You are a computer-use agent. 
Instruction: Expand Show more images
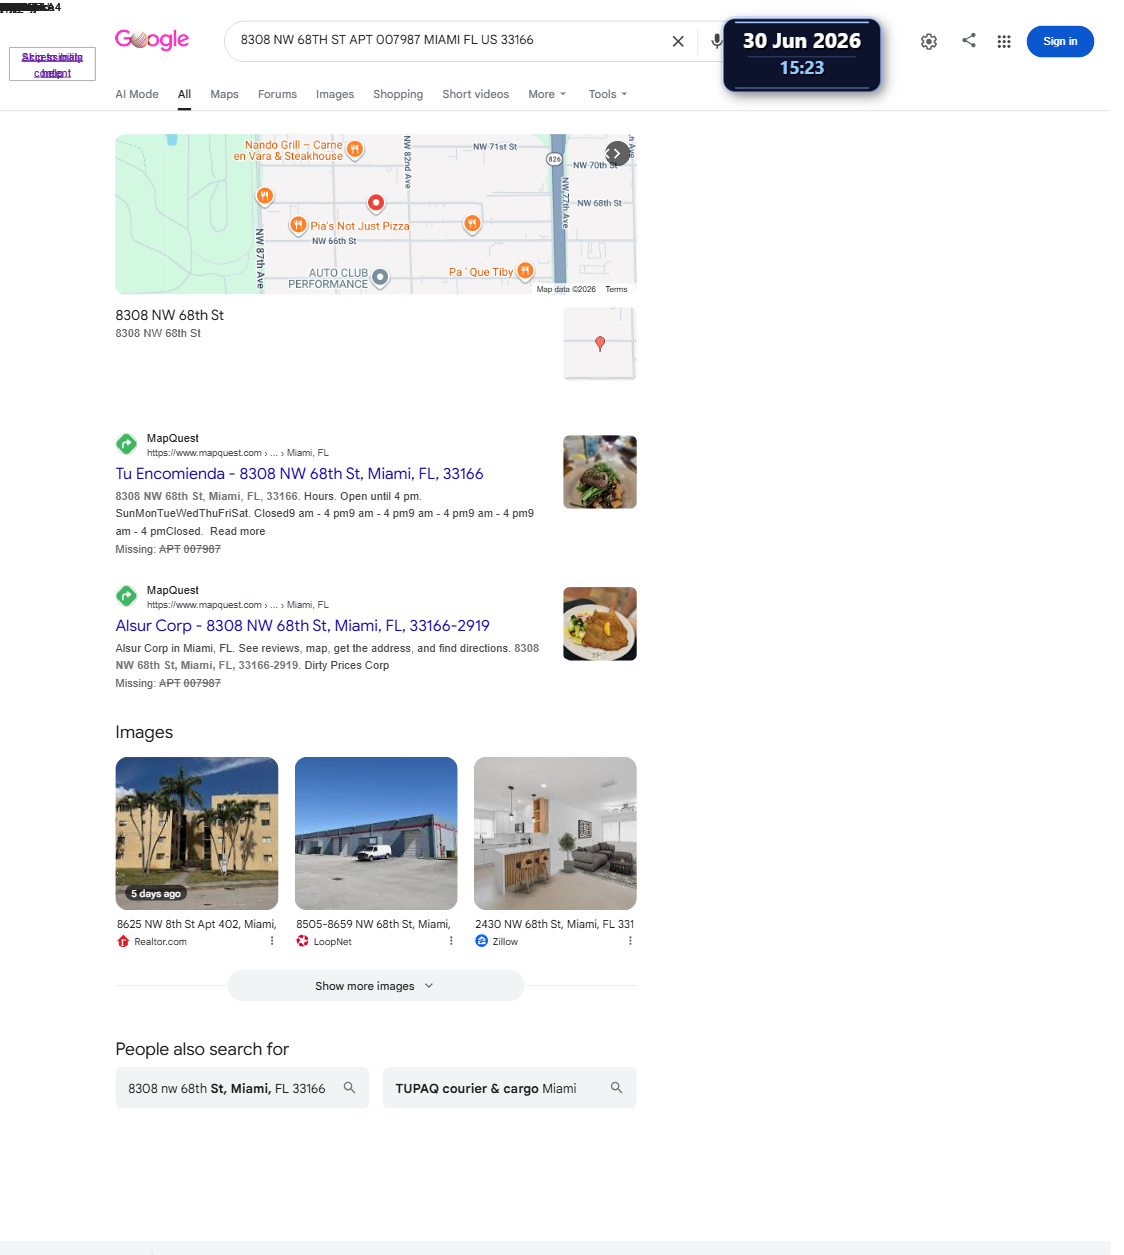click(x=376, y=986)
